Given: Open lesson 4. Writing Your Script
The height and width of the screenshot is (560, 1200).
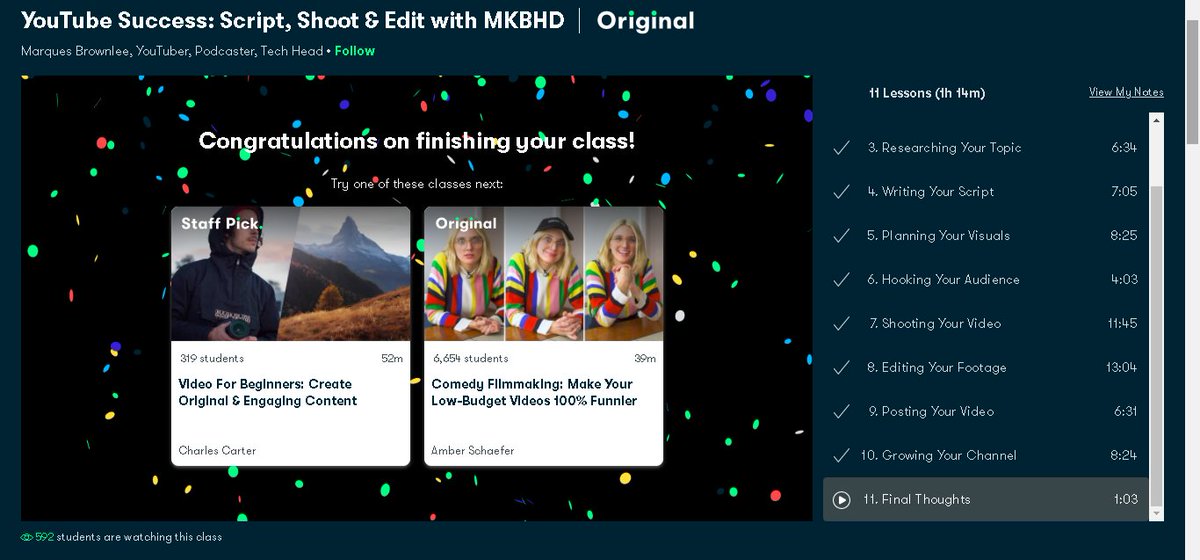Looking at the screenshot, I should coord(986,192).
